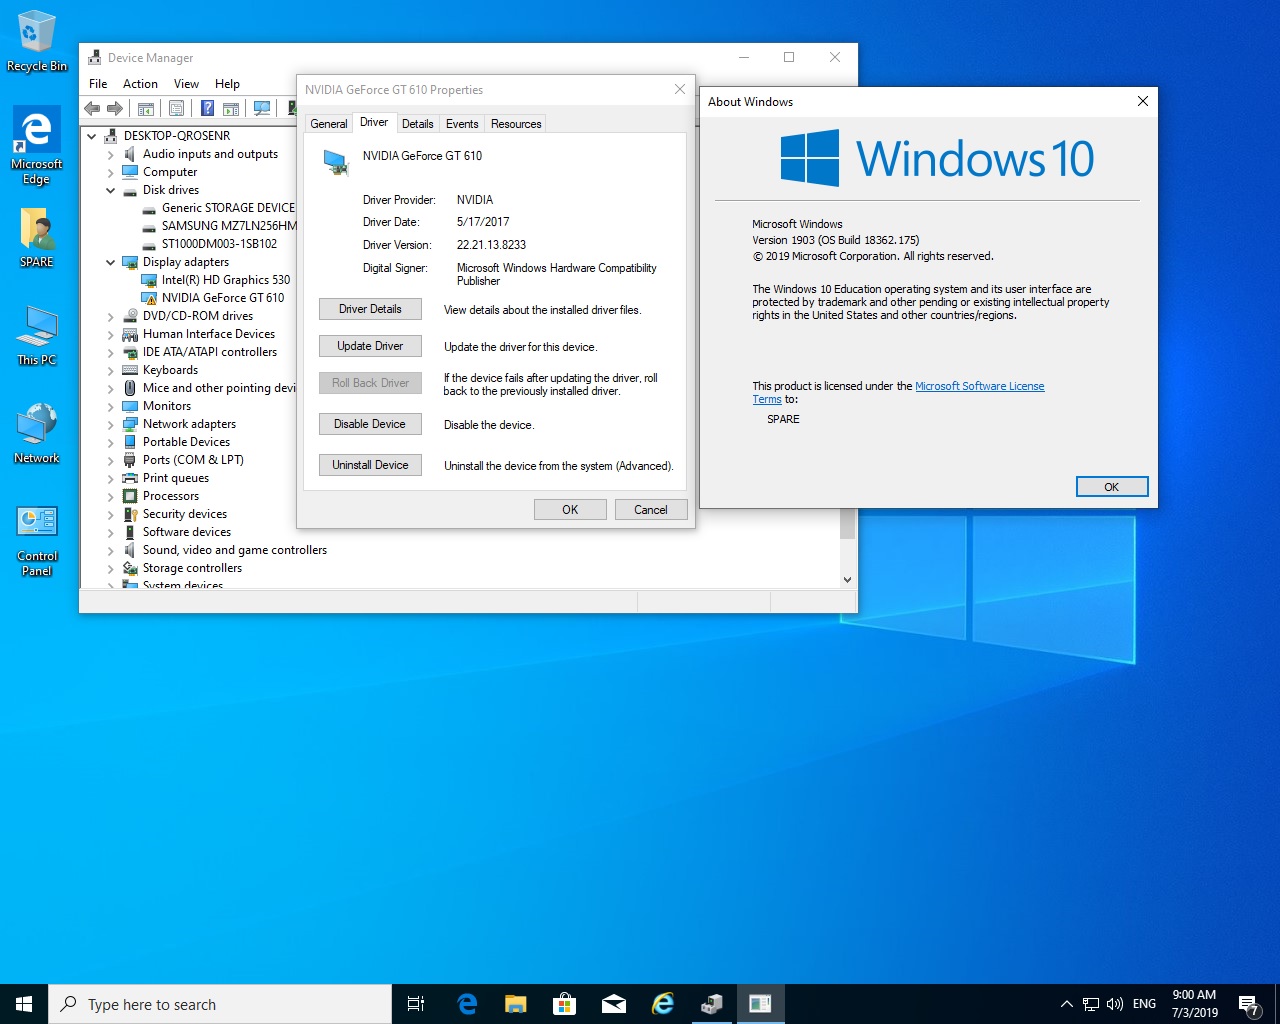Image resolution: width=1280 pixels, height=1024 pixels.
Task: Click the Uninstall Device button
Action: [370, 465]
